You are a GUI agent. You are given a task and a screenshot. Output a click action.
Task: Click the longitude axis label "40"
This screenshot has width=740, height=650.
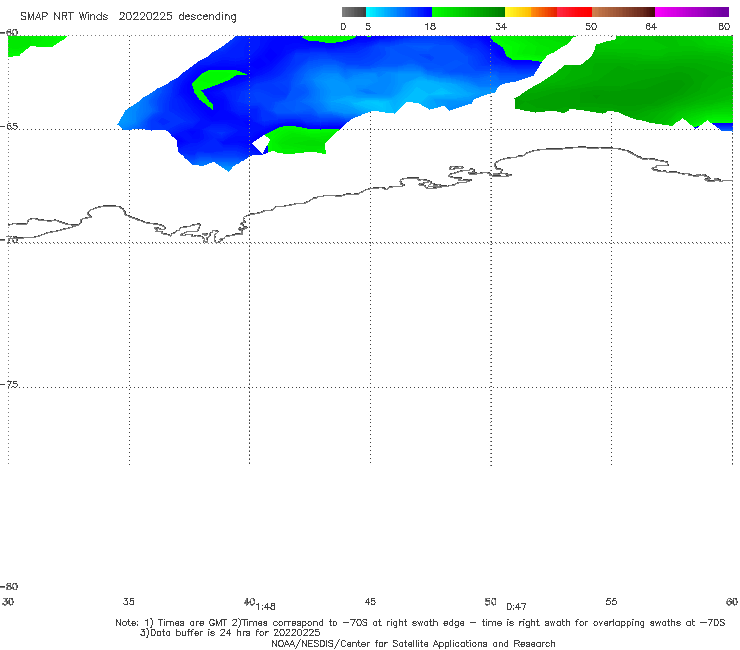coord(249,602)
